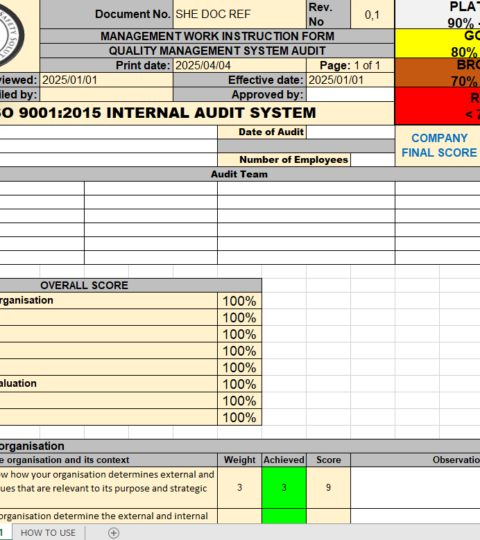The height and width of the screenshot is (540, 480).
Task: Select the 2025/01/01 cell beside Reviewed
Action: pos(106,80)
